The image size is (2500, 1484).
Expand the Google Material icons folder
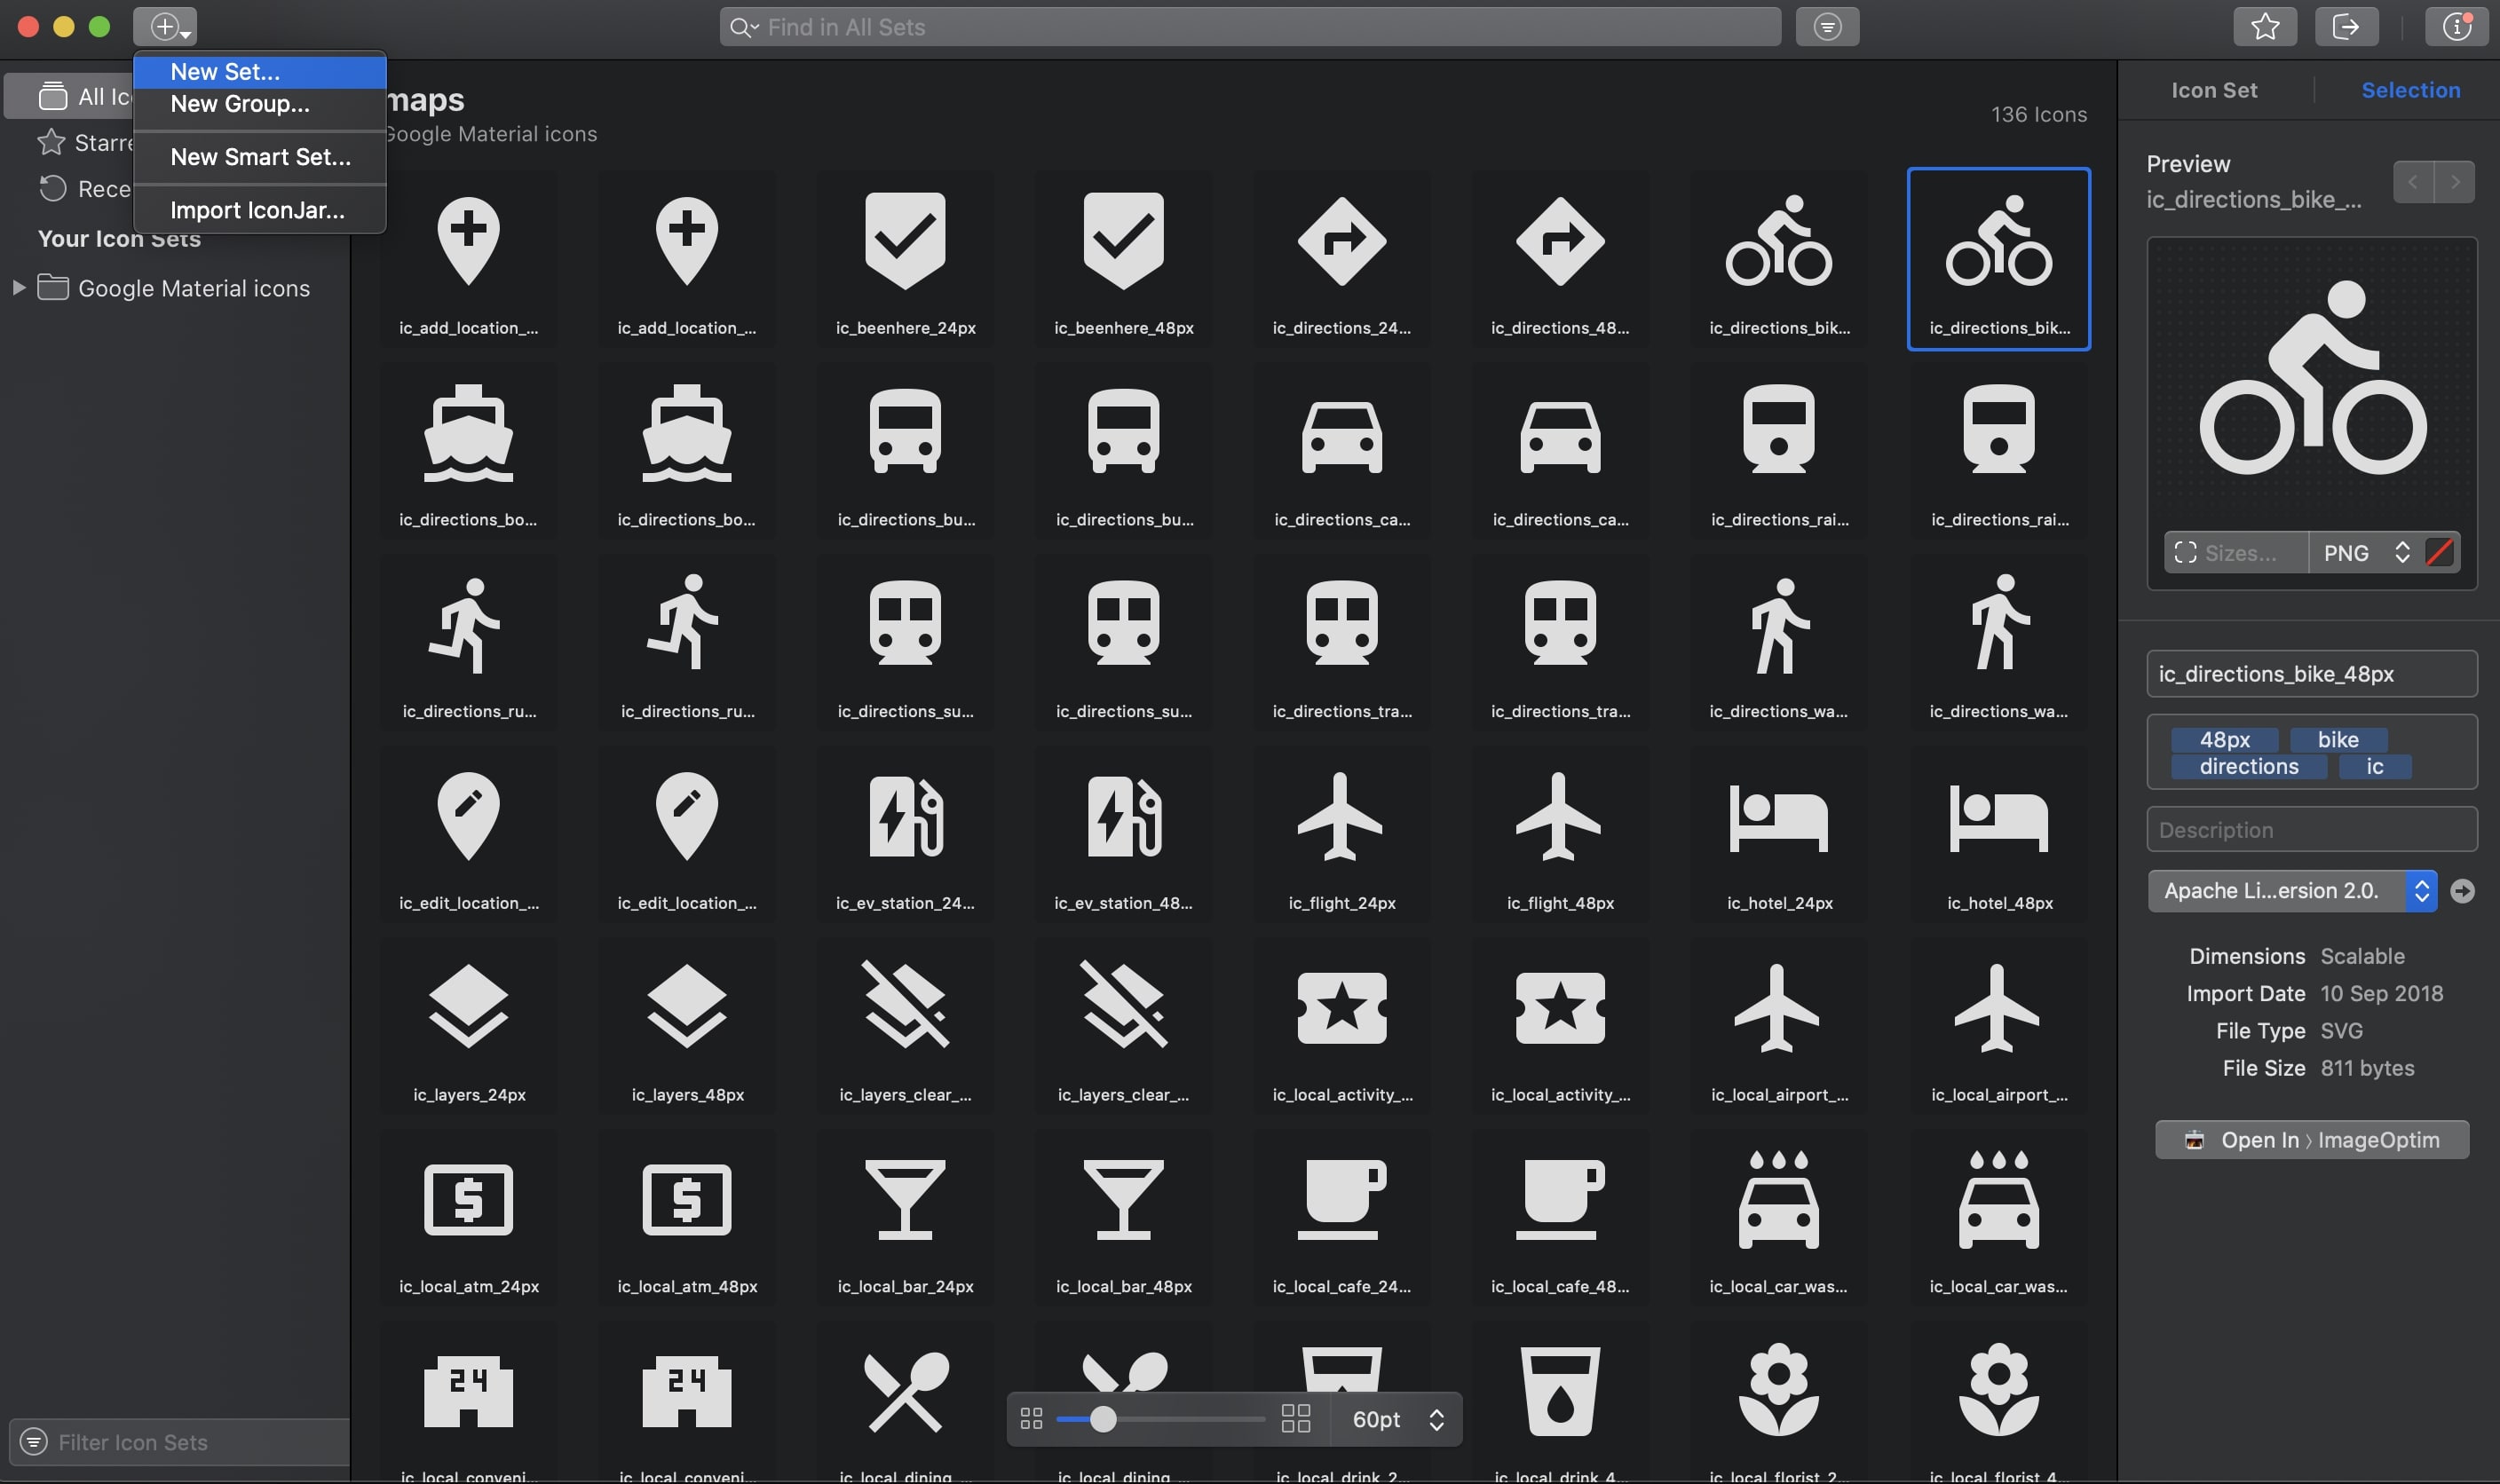pyautogui.click(x=17, y=287)
